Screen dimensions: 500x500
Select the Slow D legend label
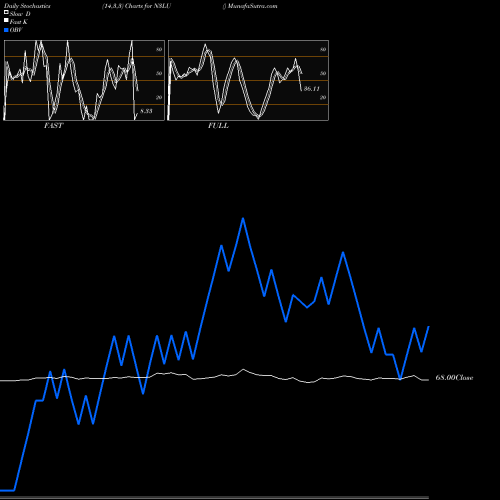(20, 14)
